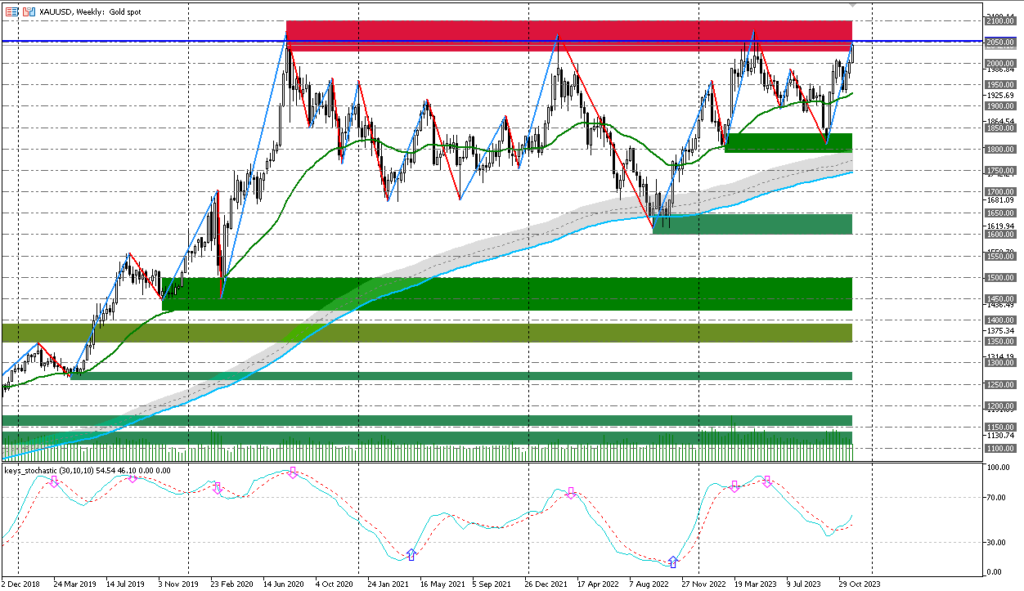This screenshot has width=1024, height=591.
Task: Click the keys_stochastic indicator label
Action: point(85,470)
